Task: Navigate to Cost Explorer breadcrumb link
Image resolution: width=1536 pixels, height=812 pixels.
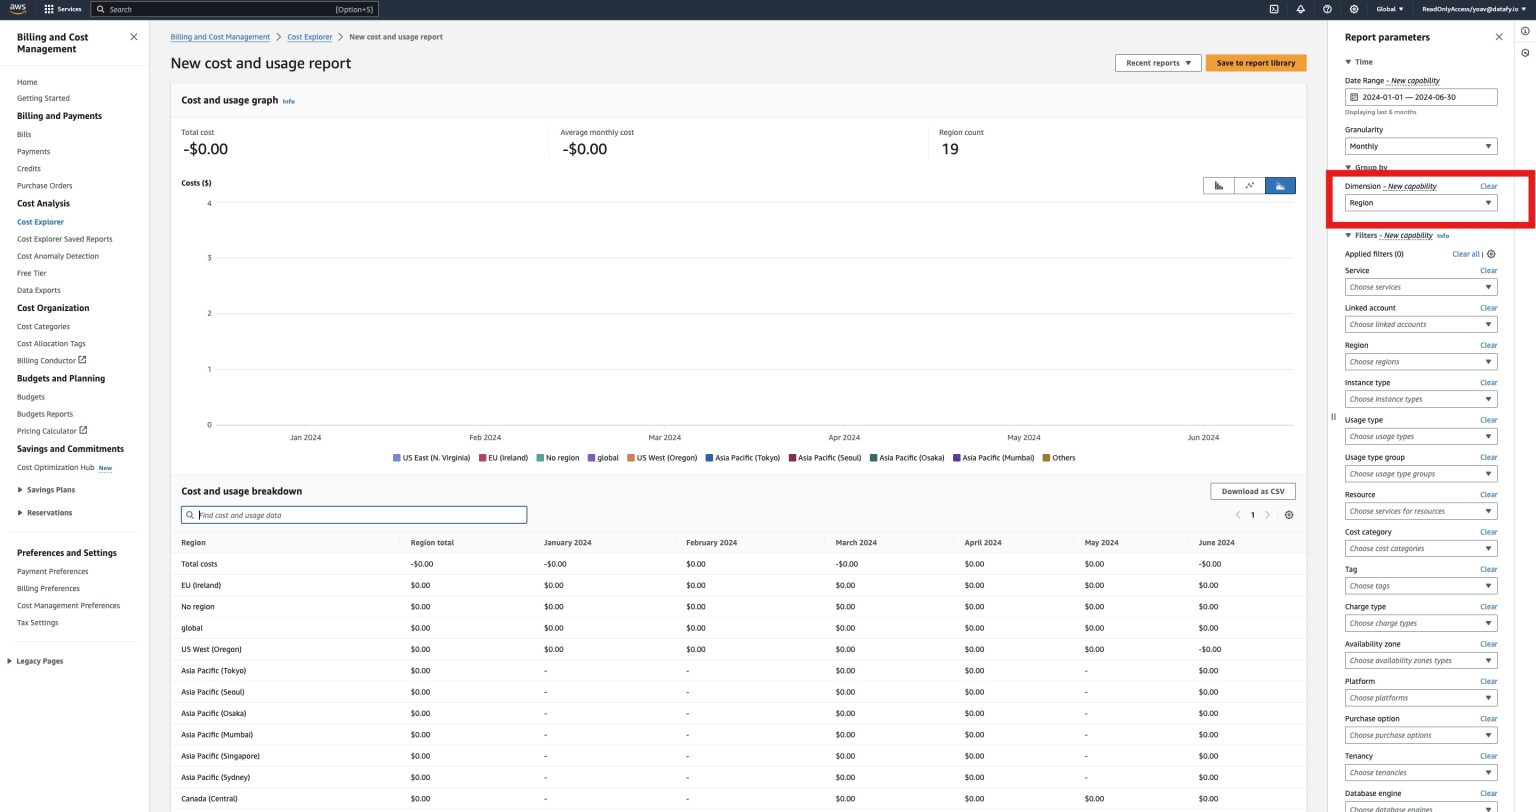Action: click(309, 37)
